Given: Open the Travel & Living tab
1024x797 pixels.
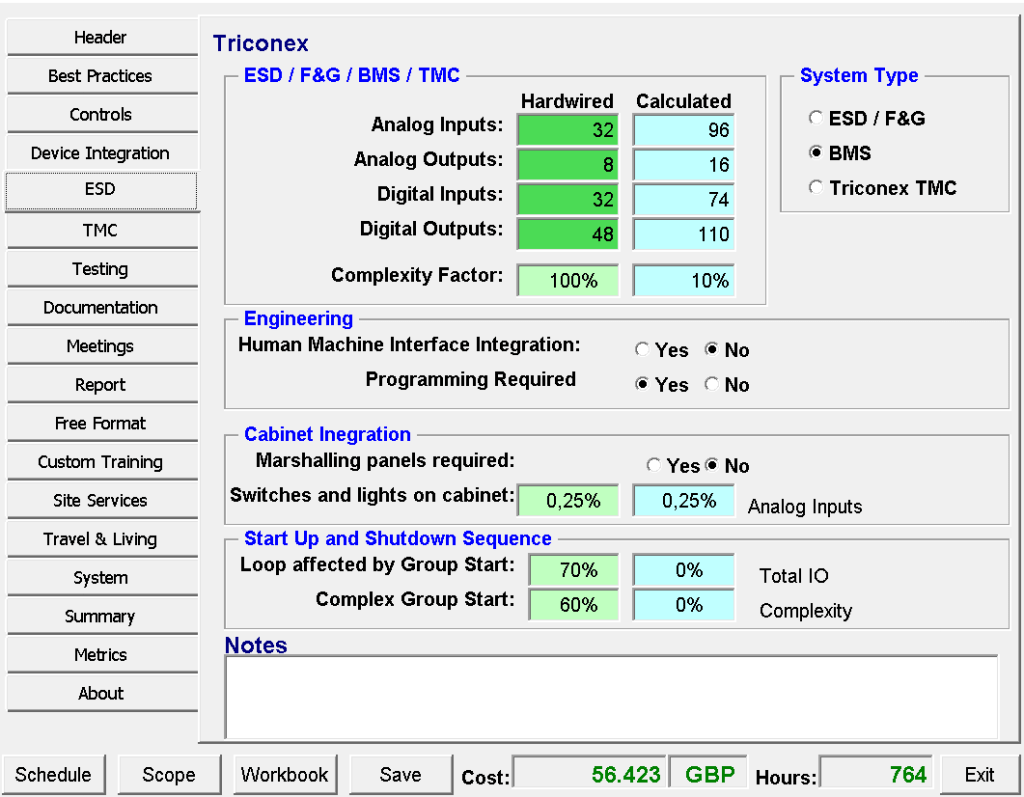Looking at the screenshot, I should click(x=101, y=539).
